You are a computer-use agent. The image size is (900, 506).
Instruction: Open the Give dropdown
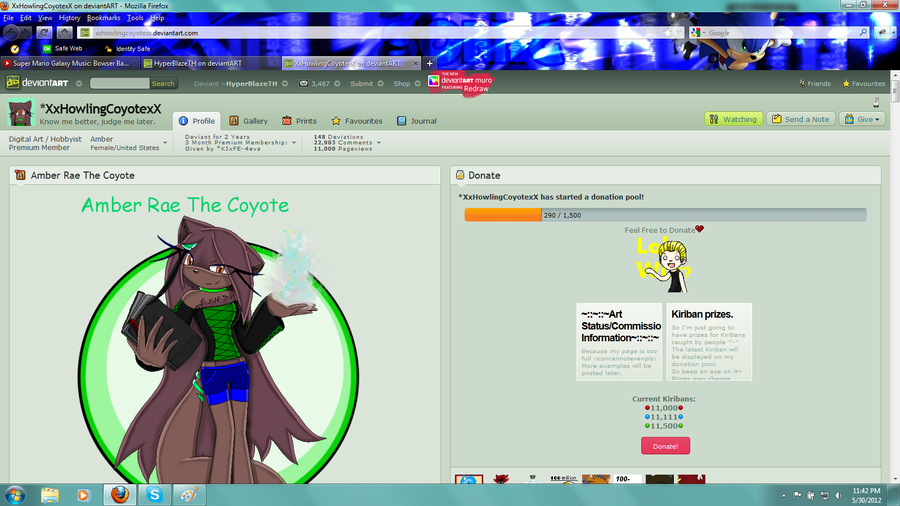coord(862,119)
